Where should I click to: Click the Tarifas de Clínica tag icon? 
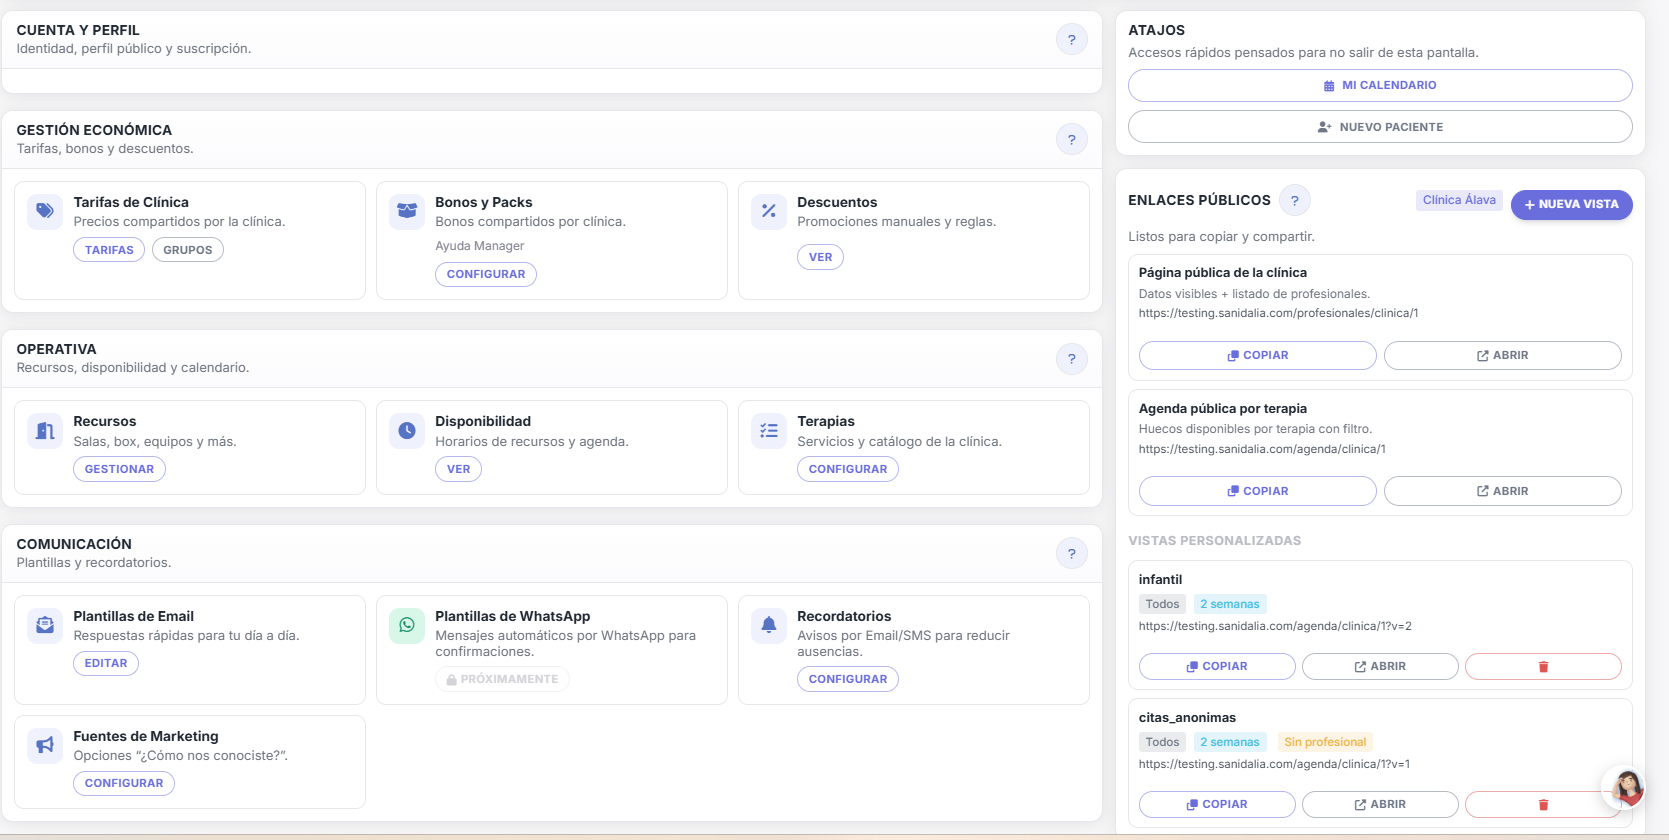pos(45,211)
